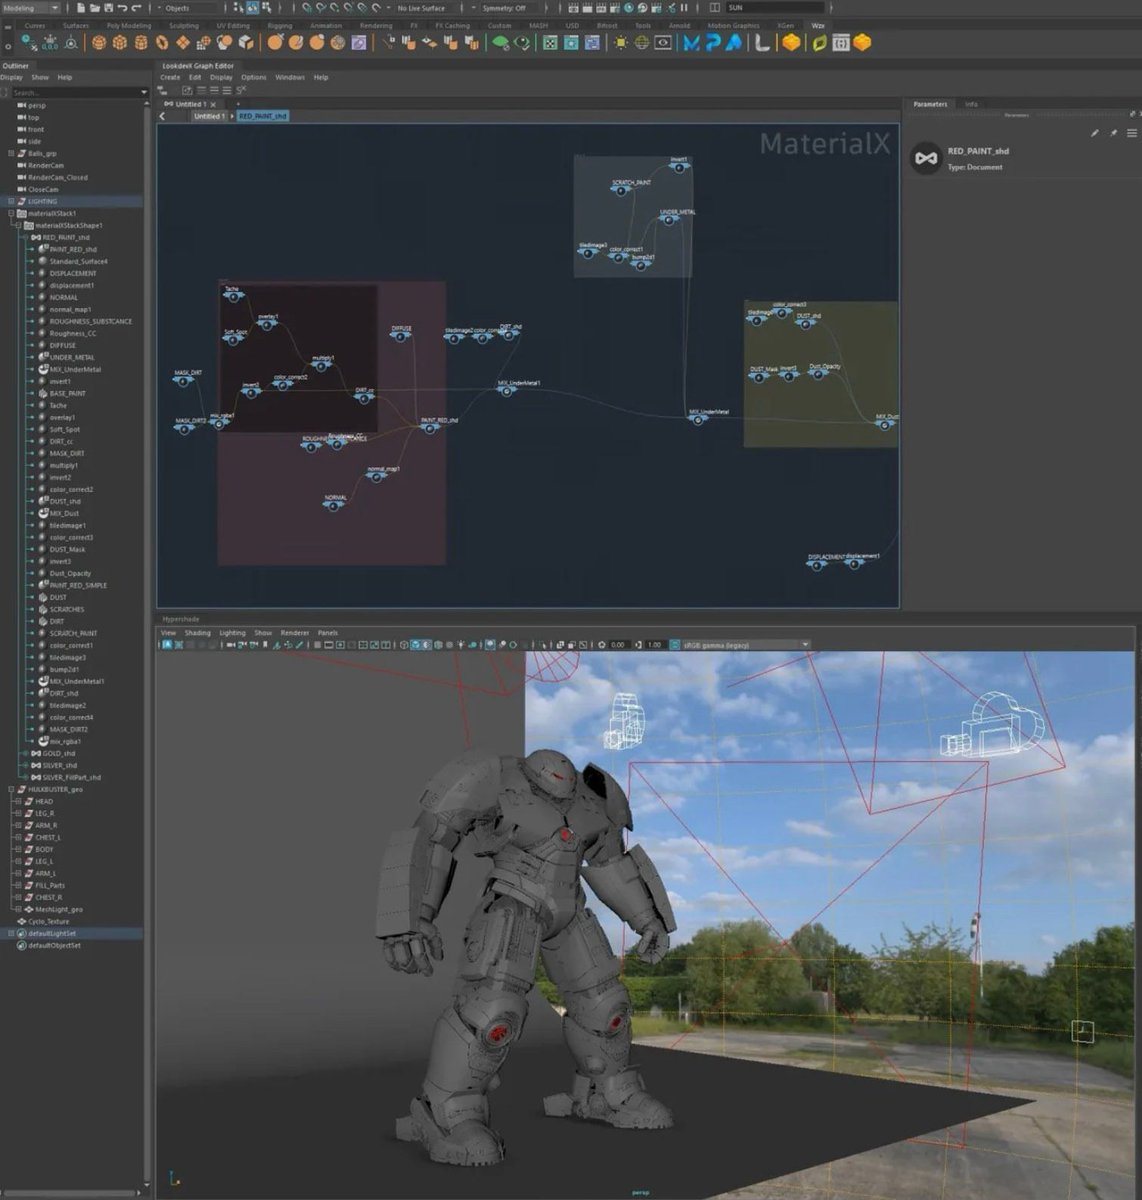Open the Display menu in Outliner
The image size is (1142, 1200).
coord(11,77)
